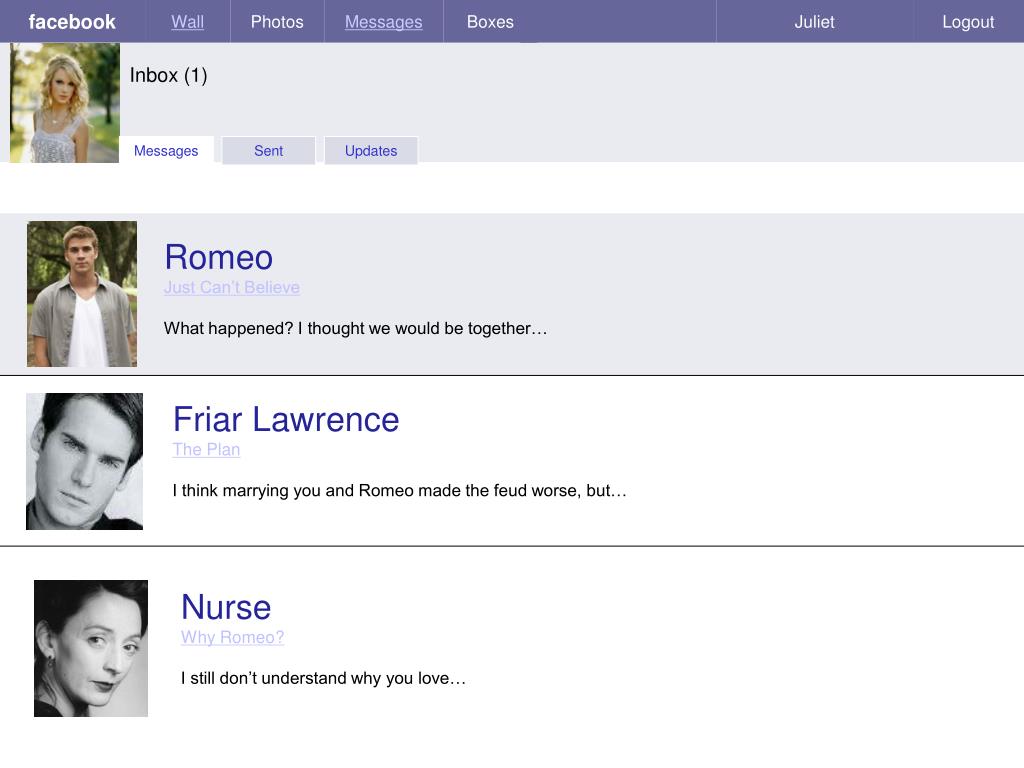Click the sender name Romeo

(x=219, y=257)
